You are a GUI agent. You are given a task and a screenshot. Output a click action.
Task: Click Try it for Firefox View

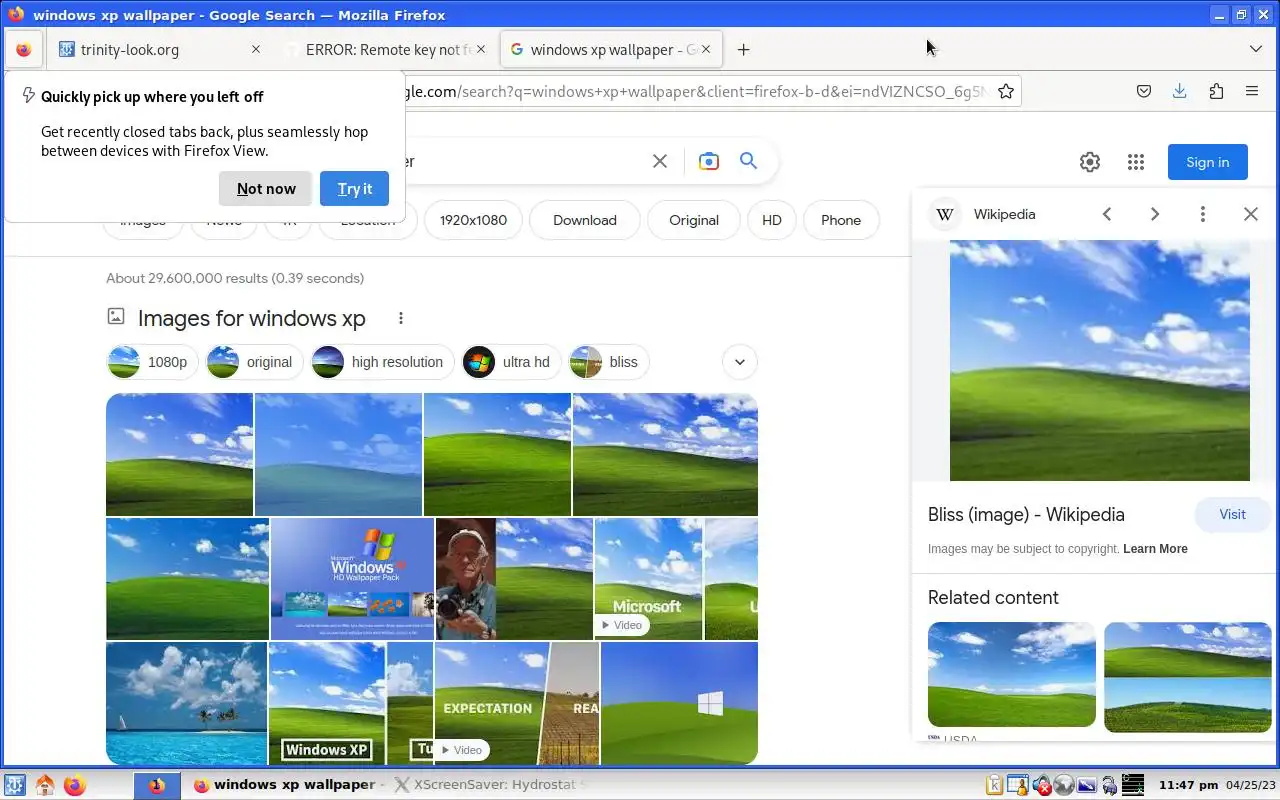[354, 188]
